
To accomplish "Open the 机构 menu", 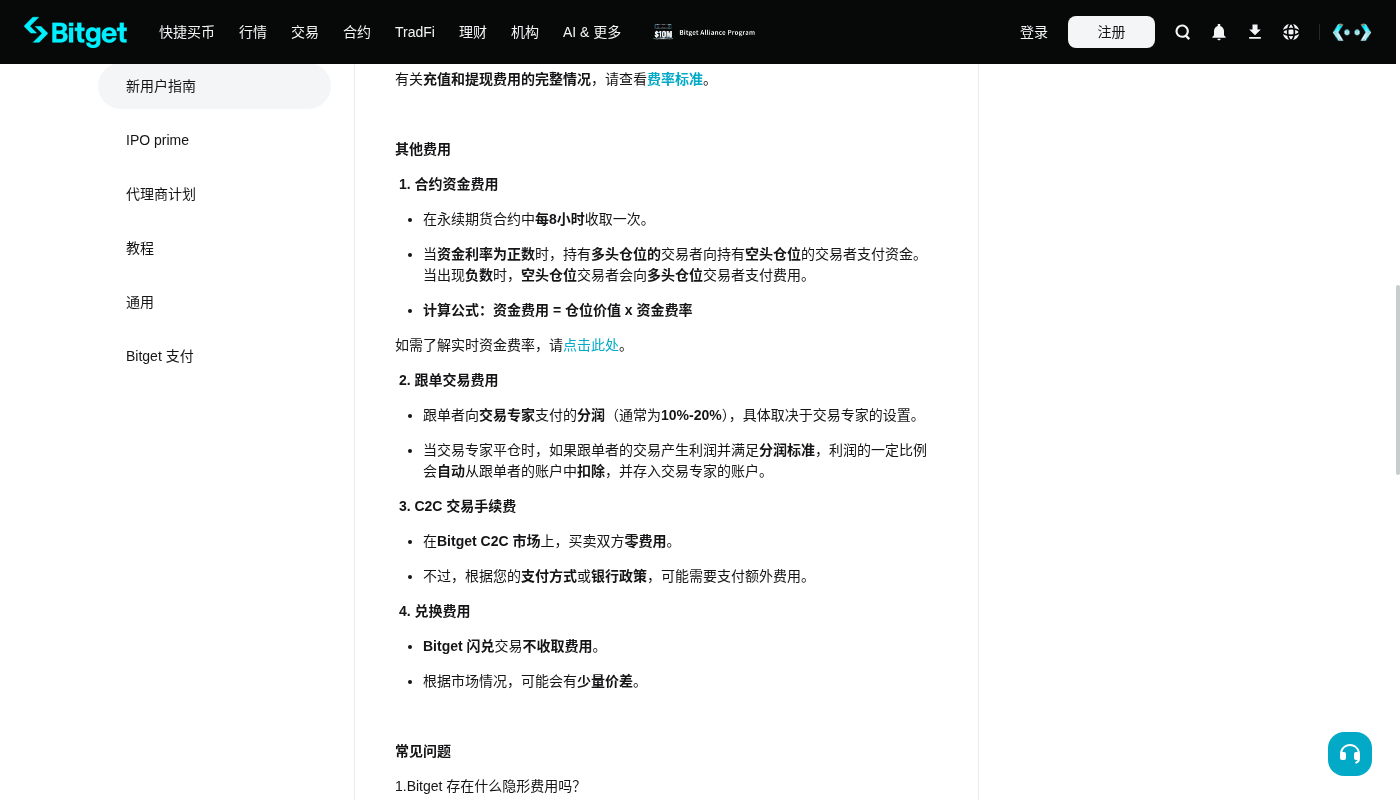I will (x=525, y=32).
